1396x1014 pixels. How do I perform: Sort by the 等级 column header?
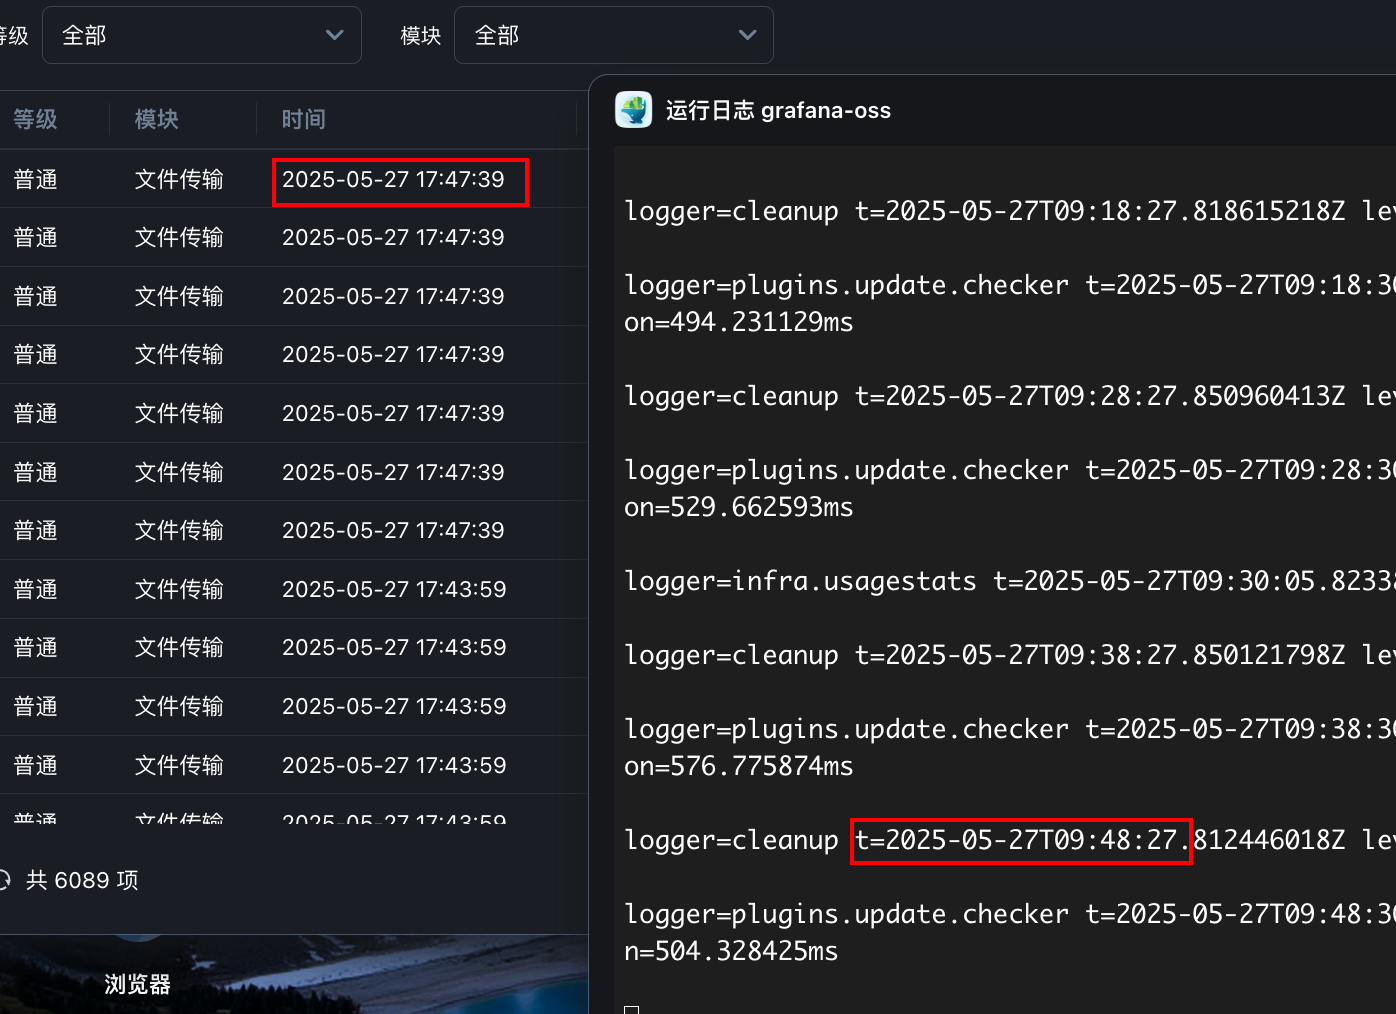point(36,120)
